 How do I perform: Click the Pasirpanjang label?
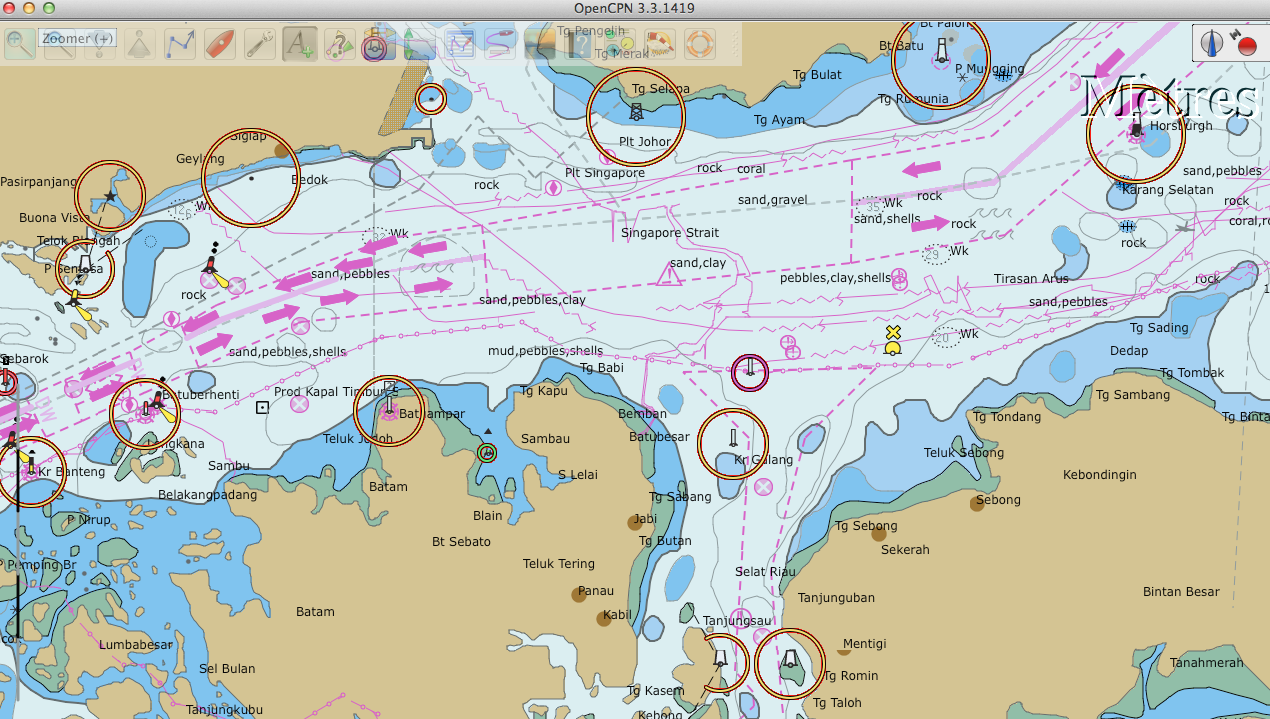(x=39, y=182)
